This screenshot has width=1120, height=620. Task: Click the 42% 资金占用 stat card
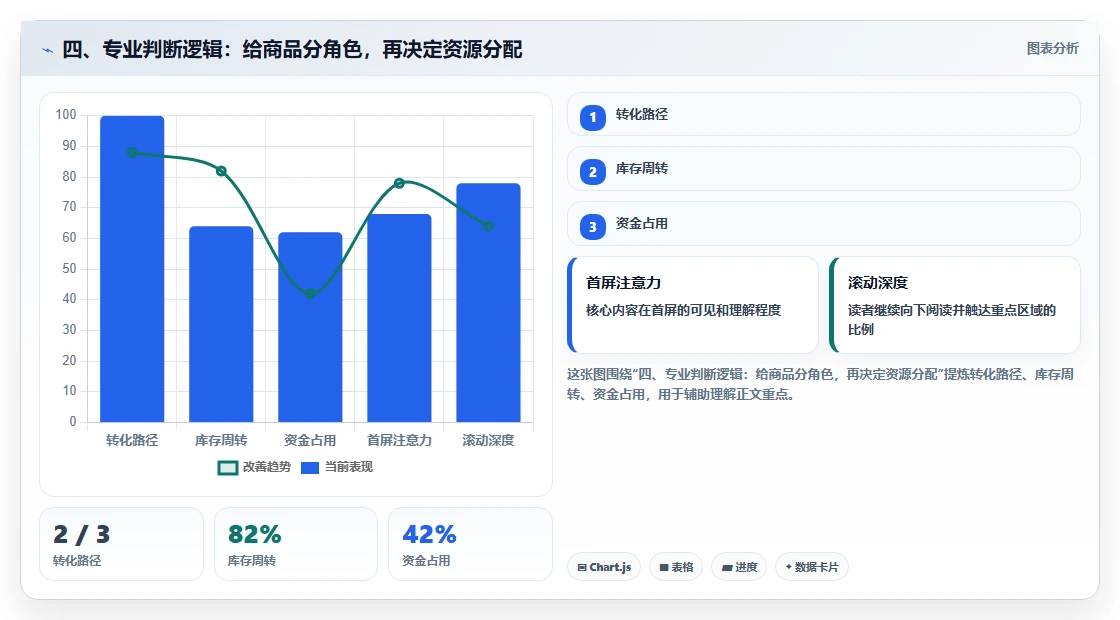pos(471,544)
